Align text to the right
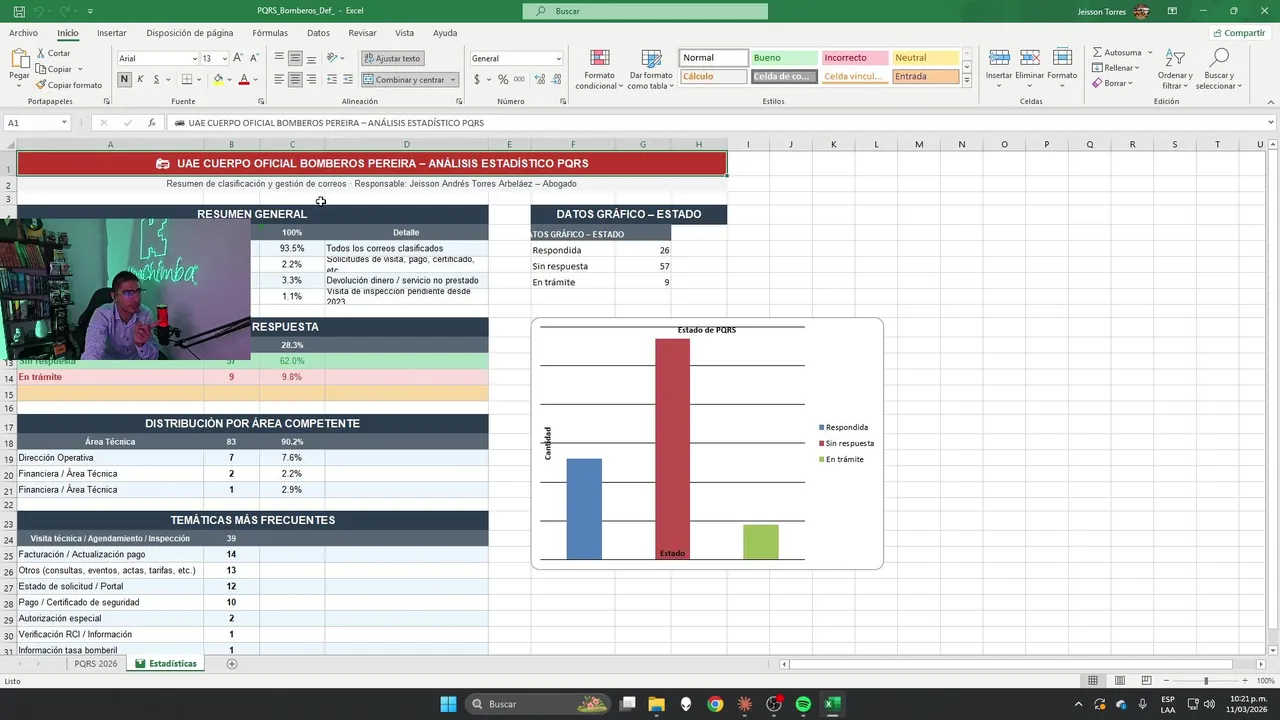Screen dimensions: 1280x720 pyautogui.click(x=311, y=79)
